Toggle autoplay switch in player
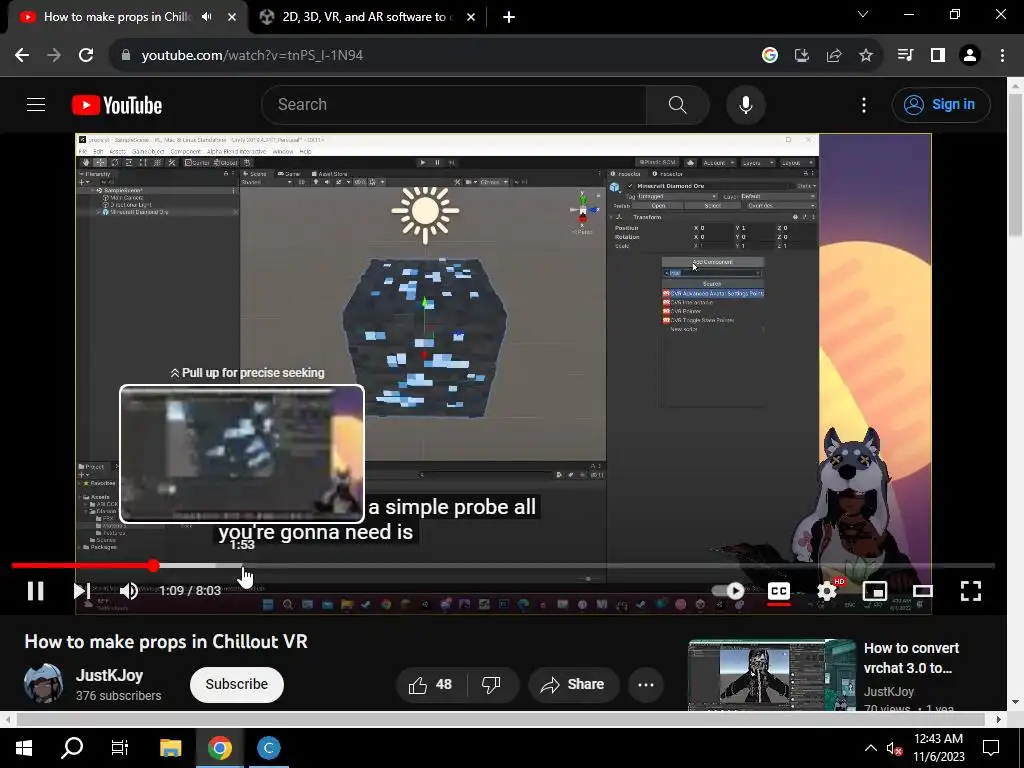The height and width of the screenshot is (768, 1024). [728, 591]
